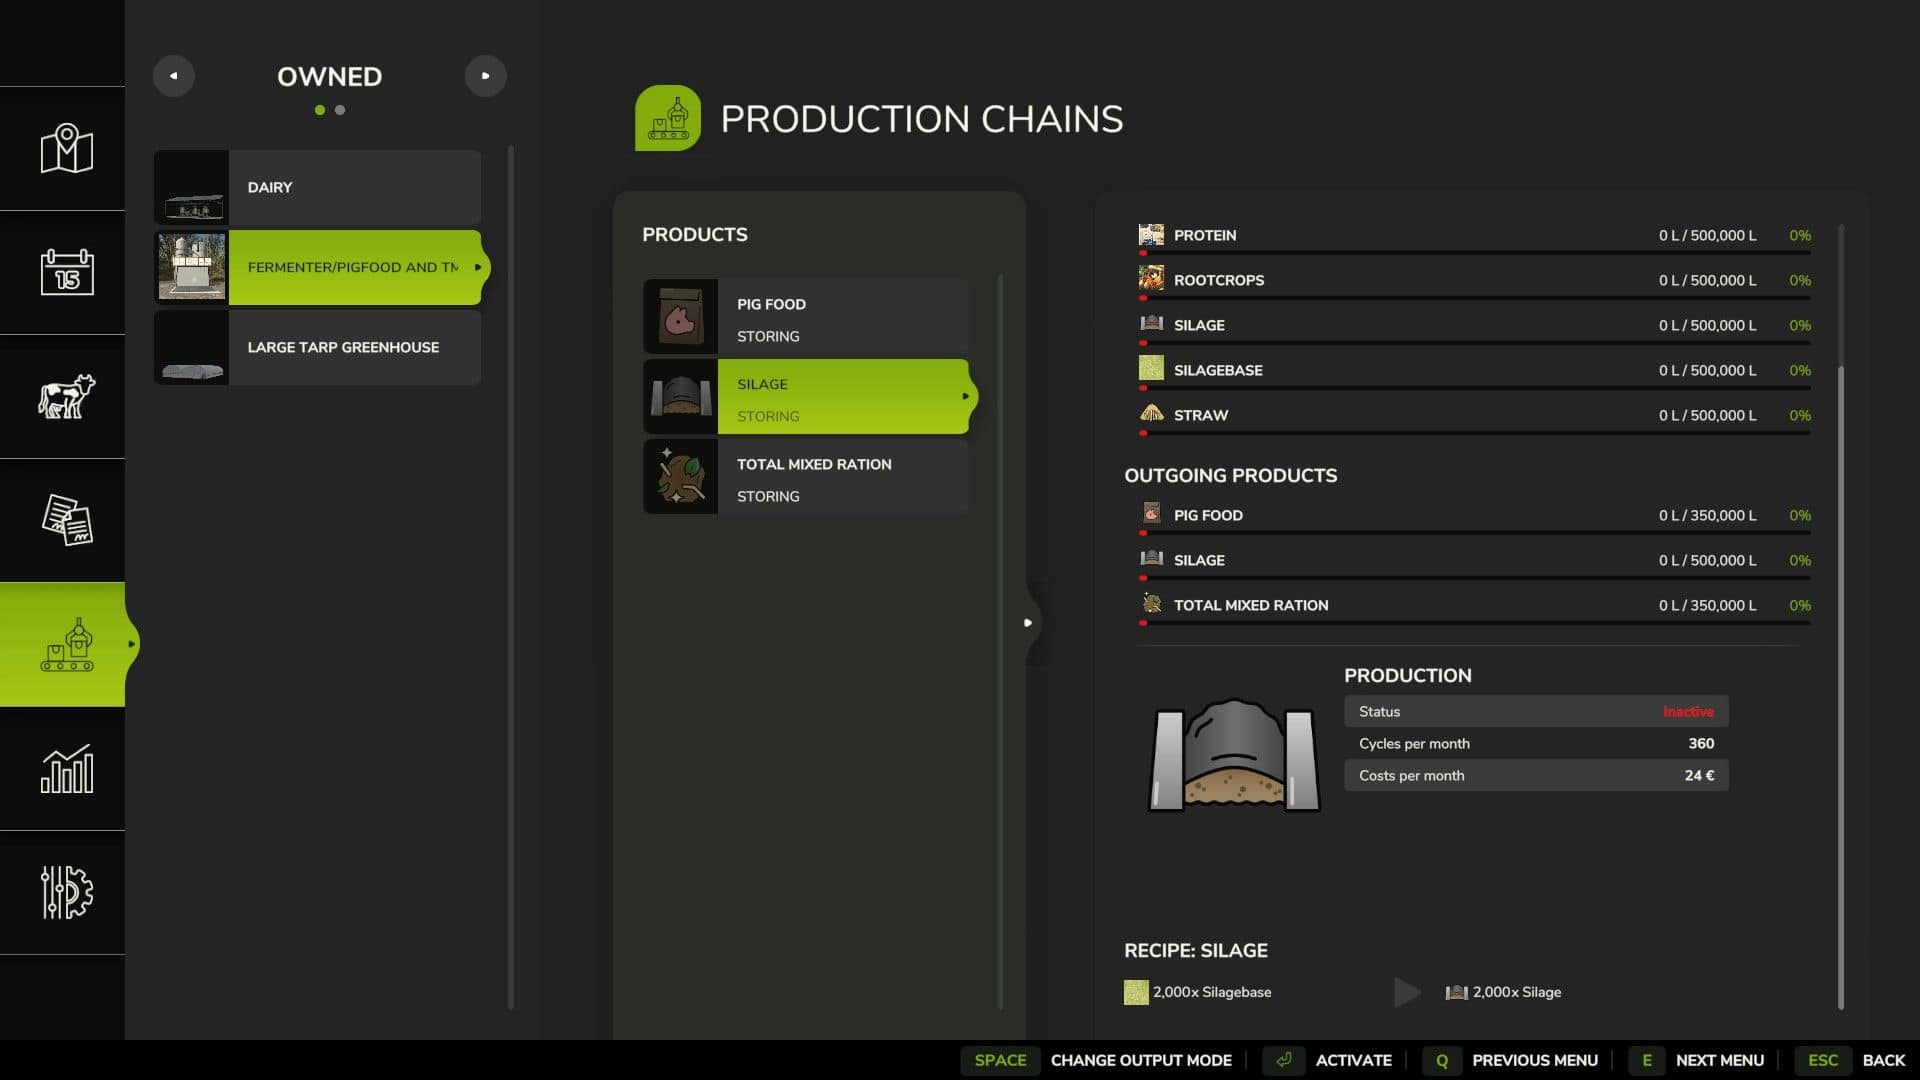Viewport: 1920px width, 1080px height.
Task: Choose Total Mixed Ration product entry
Action: point(806,477)
